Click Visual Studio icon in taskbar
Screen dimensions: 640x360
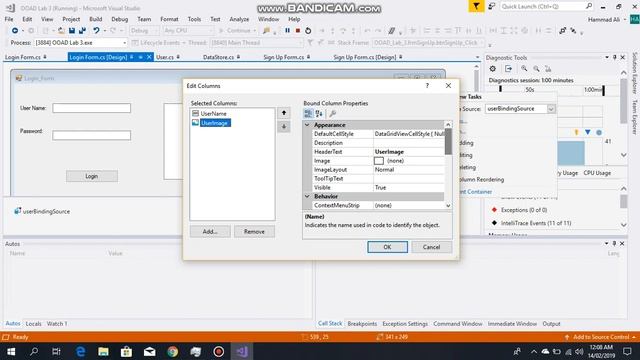pyautogui.click(x=242, y=351)
